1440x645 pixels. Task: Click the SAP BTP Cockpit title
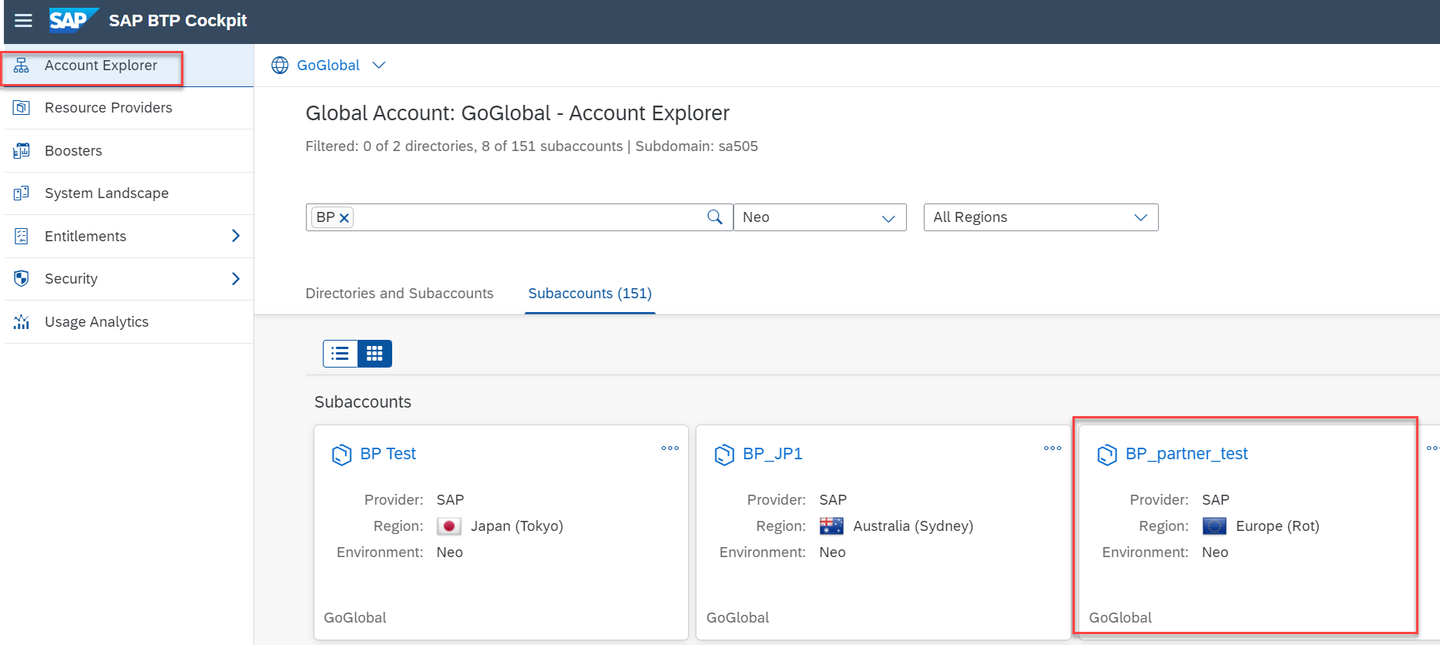178,21
